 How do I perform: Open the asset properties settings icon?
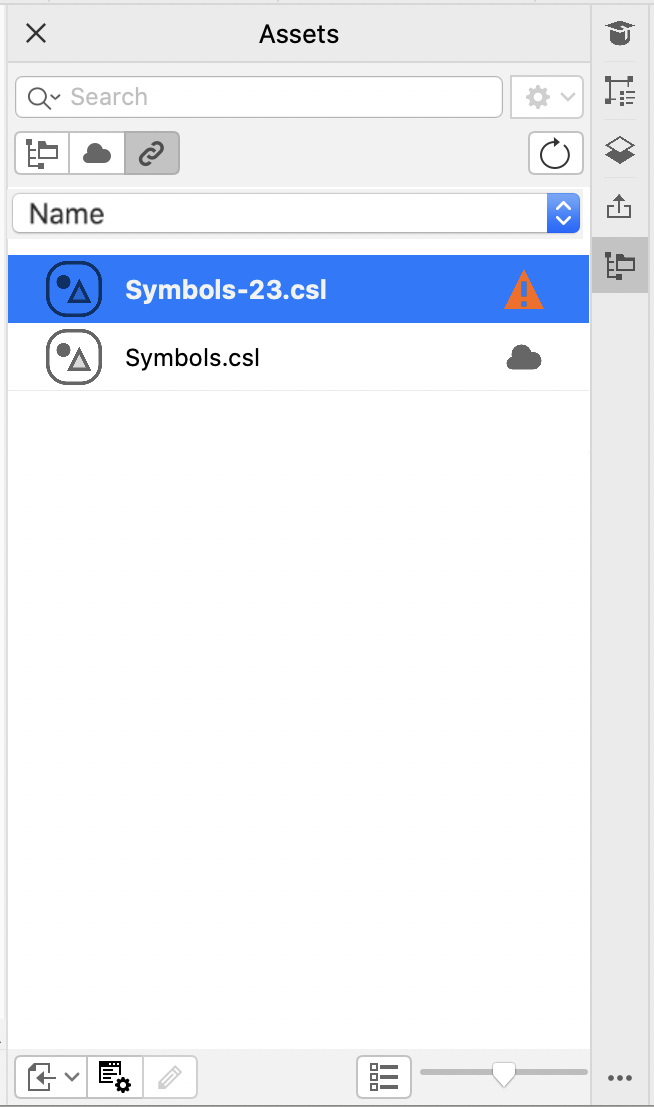pos(115,1077)
